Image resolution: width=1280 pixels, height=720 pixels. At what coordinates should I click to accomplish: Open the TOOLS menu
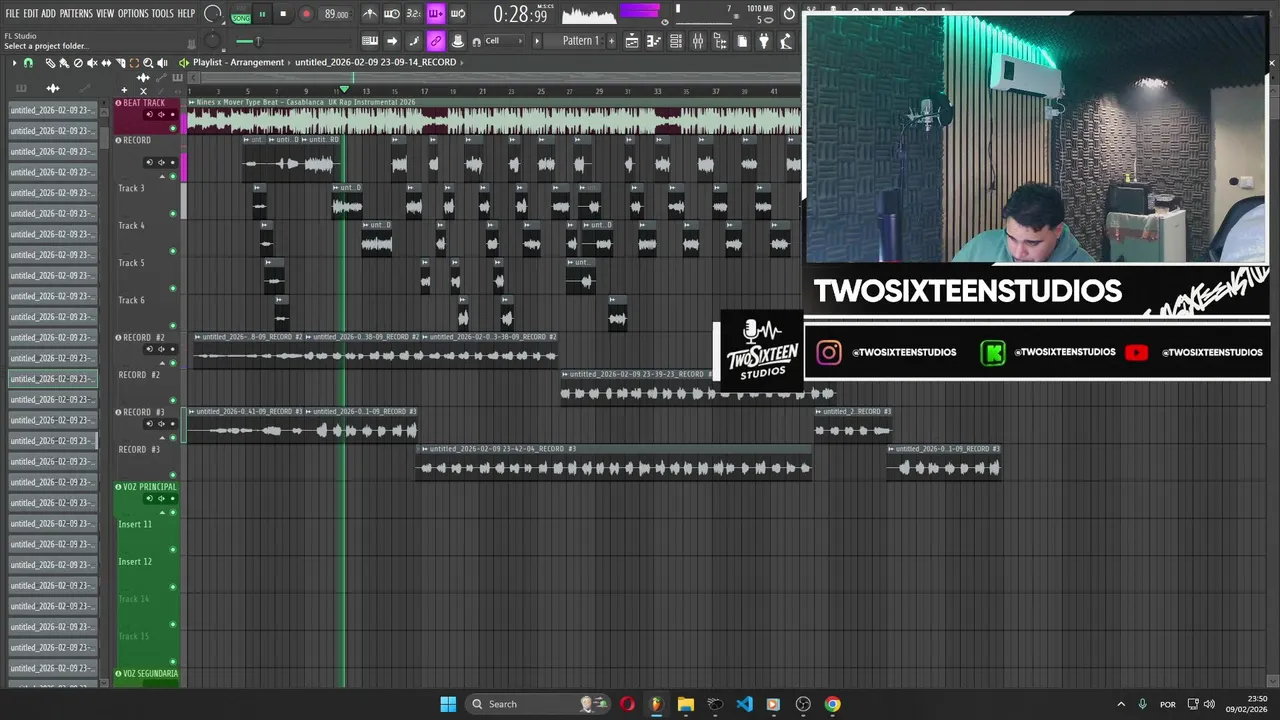(x=162, y=14)
